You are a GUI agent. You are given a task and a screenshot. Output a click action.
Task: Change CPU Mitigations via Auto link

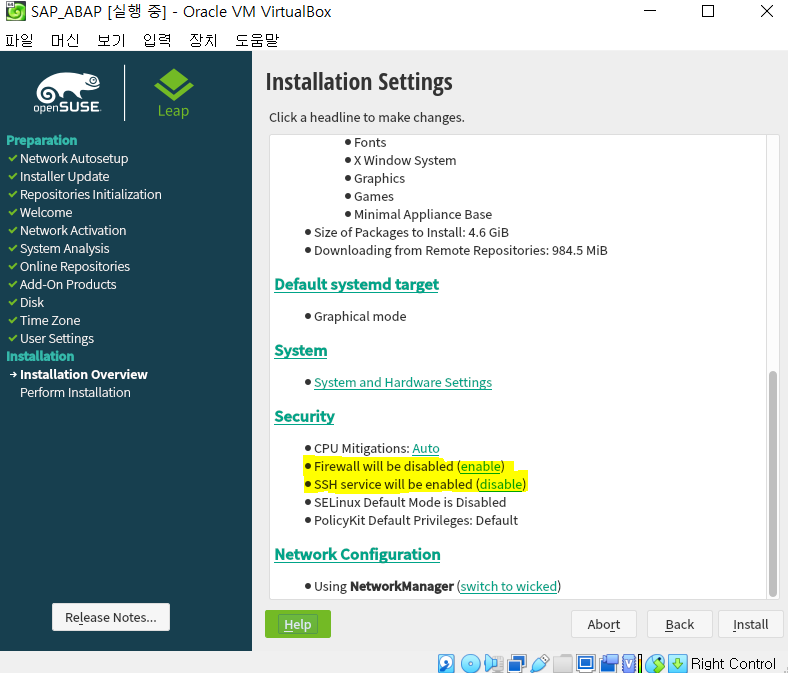pos(426,448)
